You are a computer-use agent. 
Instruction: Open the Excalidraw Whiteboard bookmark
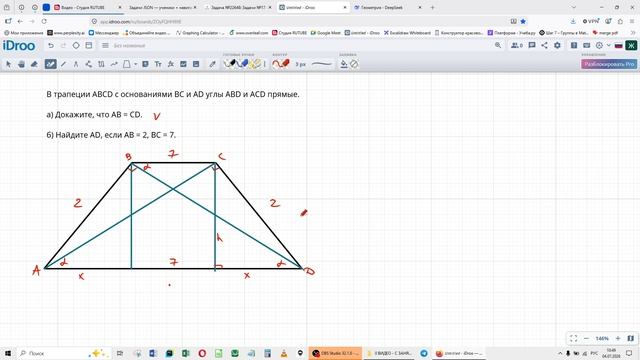[x=407, y=33]
